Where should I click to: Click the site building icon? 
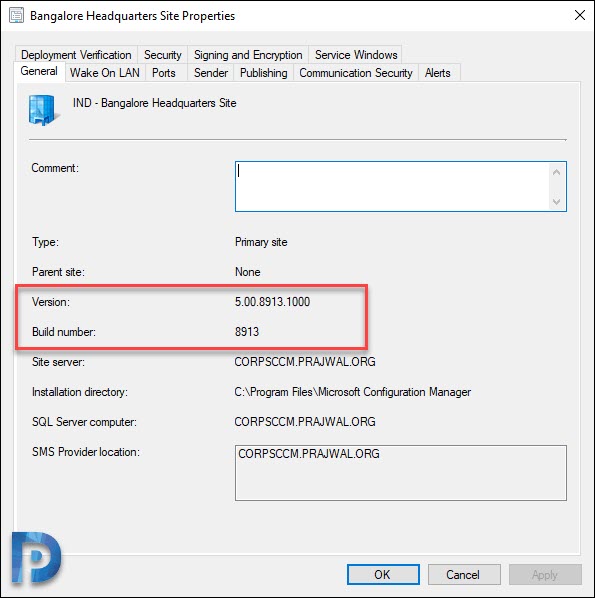click(x=43, y=110)
